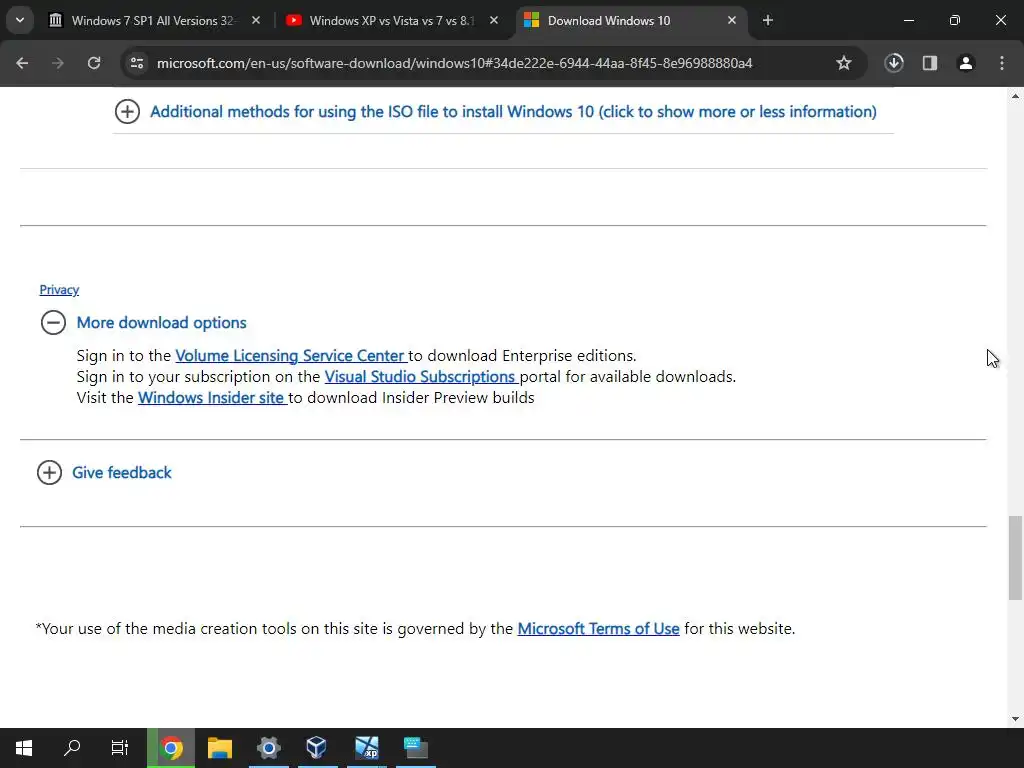This screenshot has height=768, width=1024.
Task: Minimize the Chrome window
Action: click(x=908, y=20)
